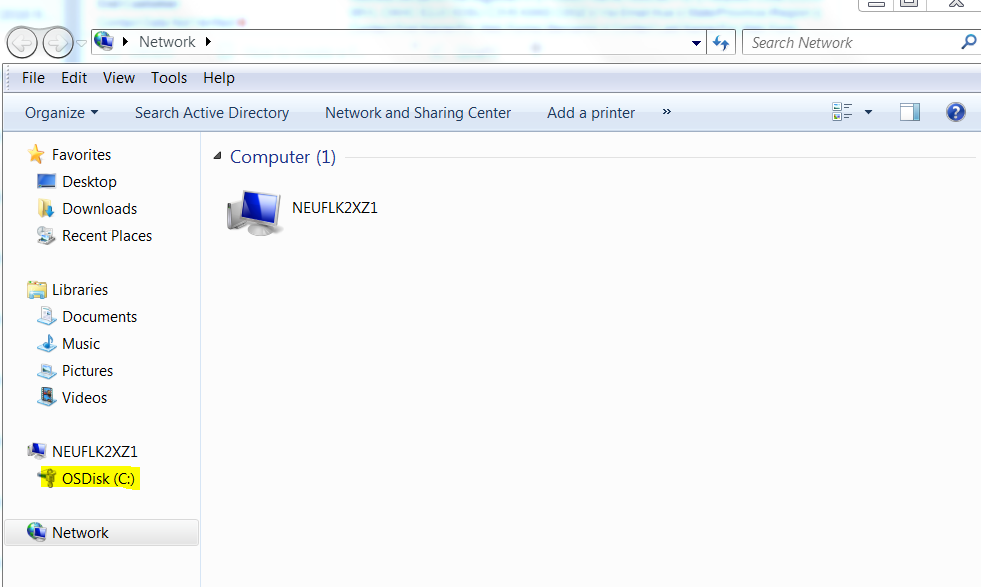This screenshot has width=981, height=587.
Task: Click the Documents library icon
Action: tap(46, 316)
